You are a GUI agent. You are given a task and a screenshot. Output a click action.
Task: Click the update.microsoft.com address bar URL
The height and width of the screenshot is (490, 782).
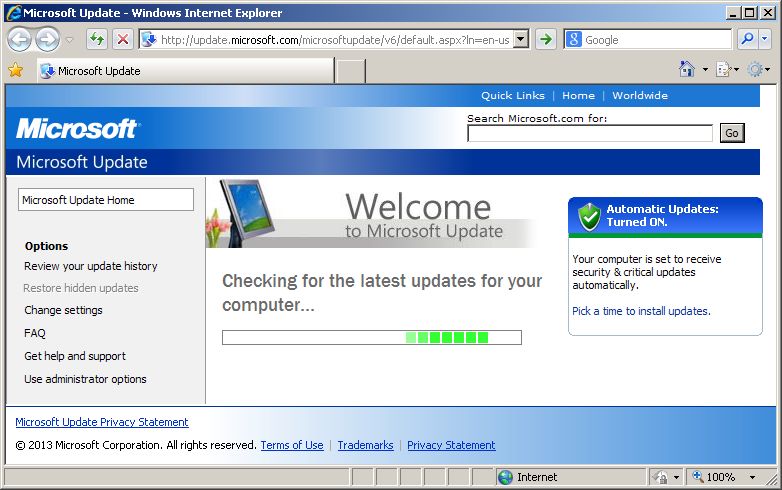[x=335, y=40]
